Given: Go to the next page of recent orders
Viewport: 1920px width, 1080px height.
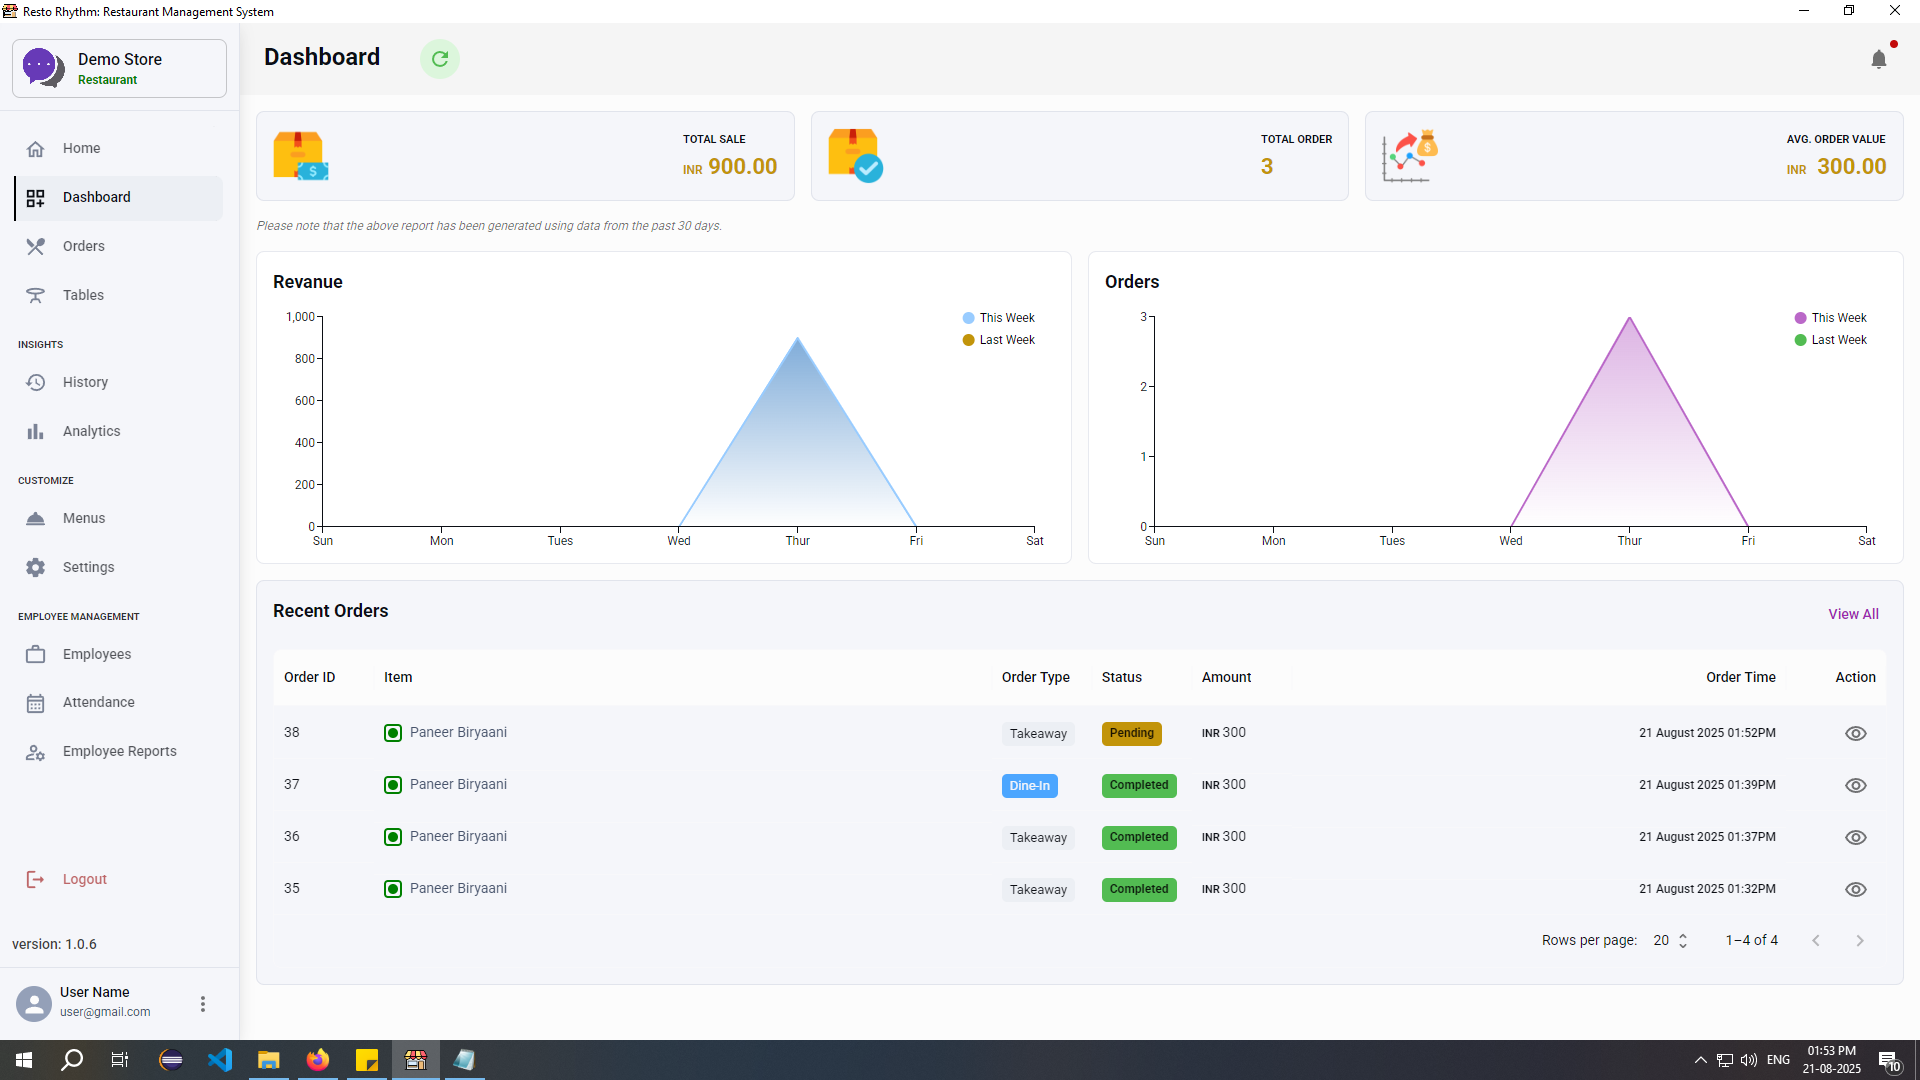Looking at the screenshot, I should [x=1860, y=940].
